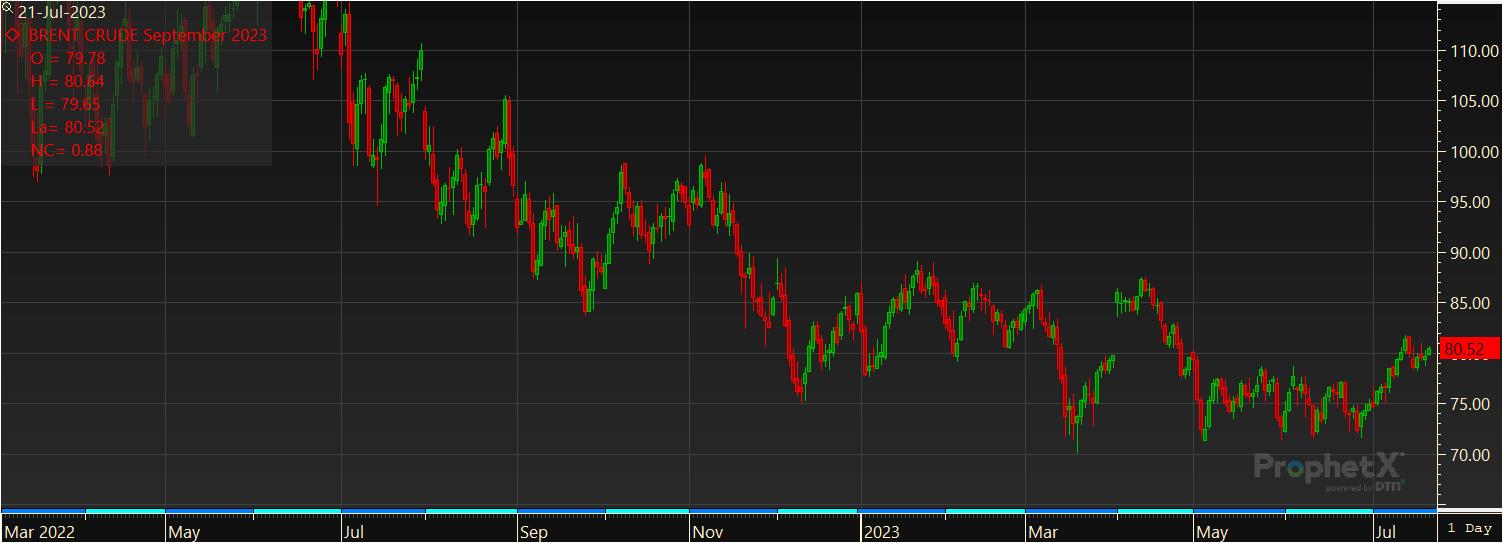Click the 100.00 price axis label
1503x543 pixels.
click(1473, 152)
